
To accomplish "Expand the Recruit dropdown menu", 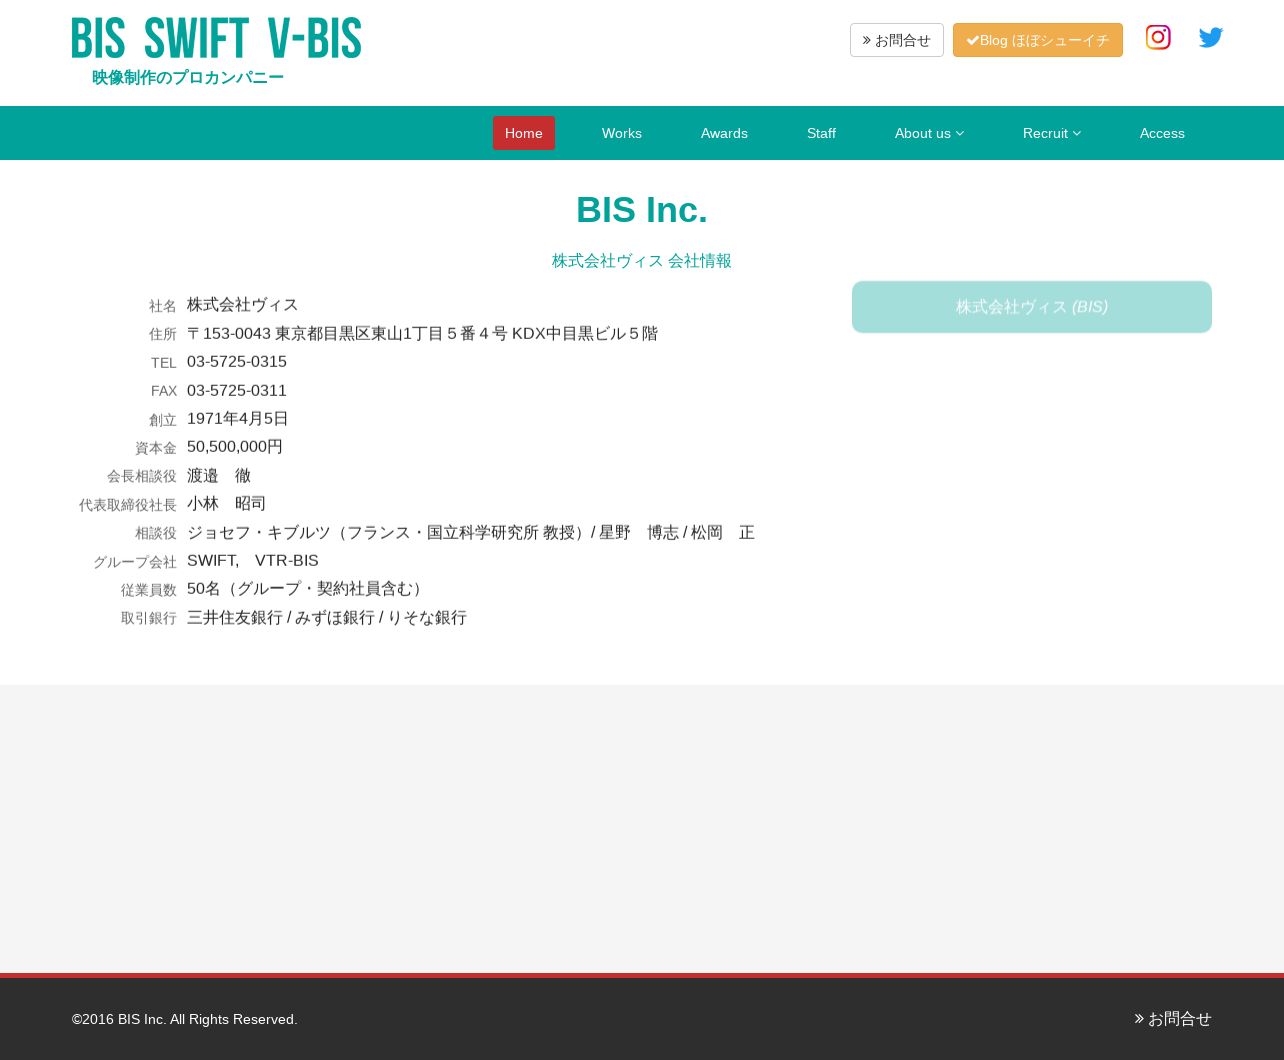I will [x=1052, y=133].
